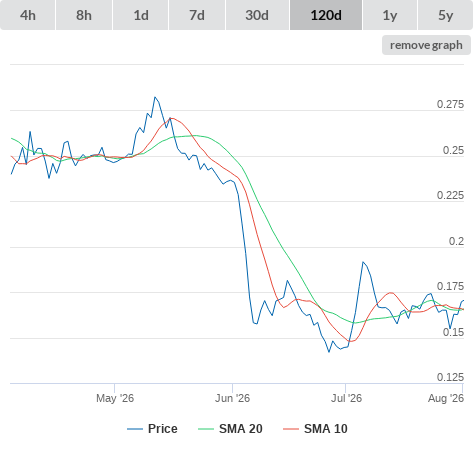Click the active 120d tab
The height and width of the screenshot is (455, 474).
click(326, 15)
